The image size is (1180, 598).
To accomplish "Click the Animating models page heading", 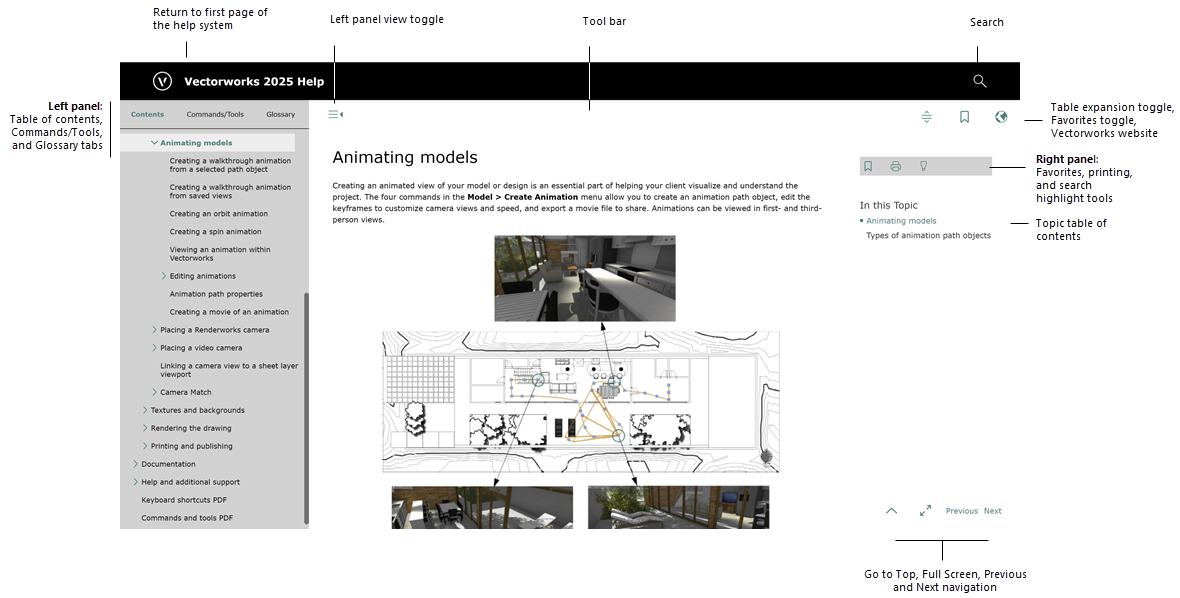I will click(x=405, y=157).
